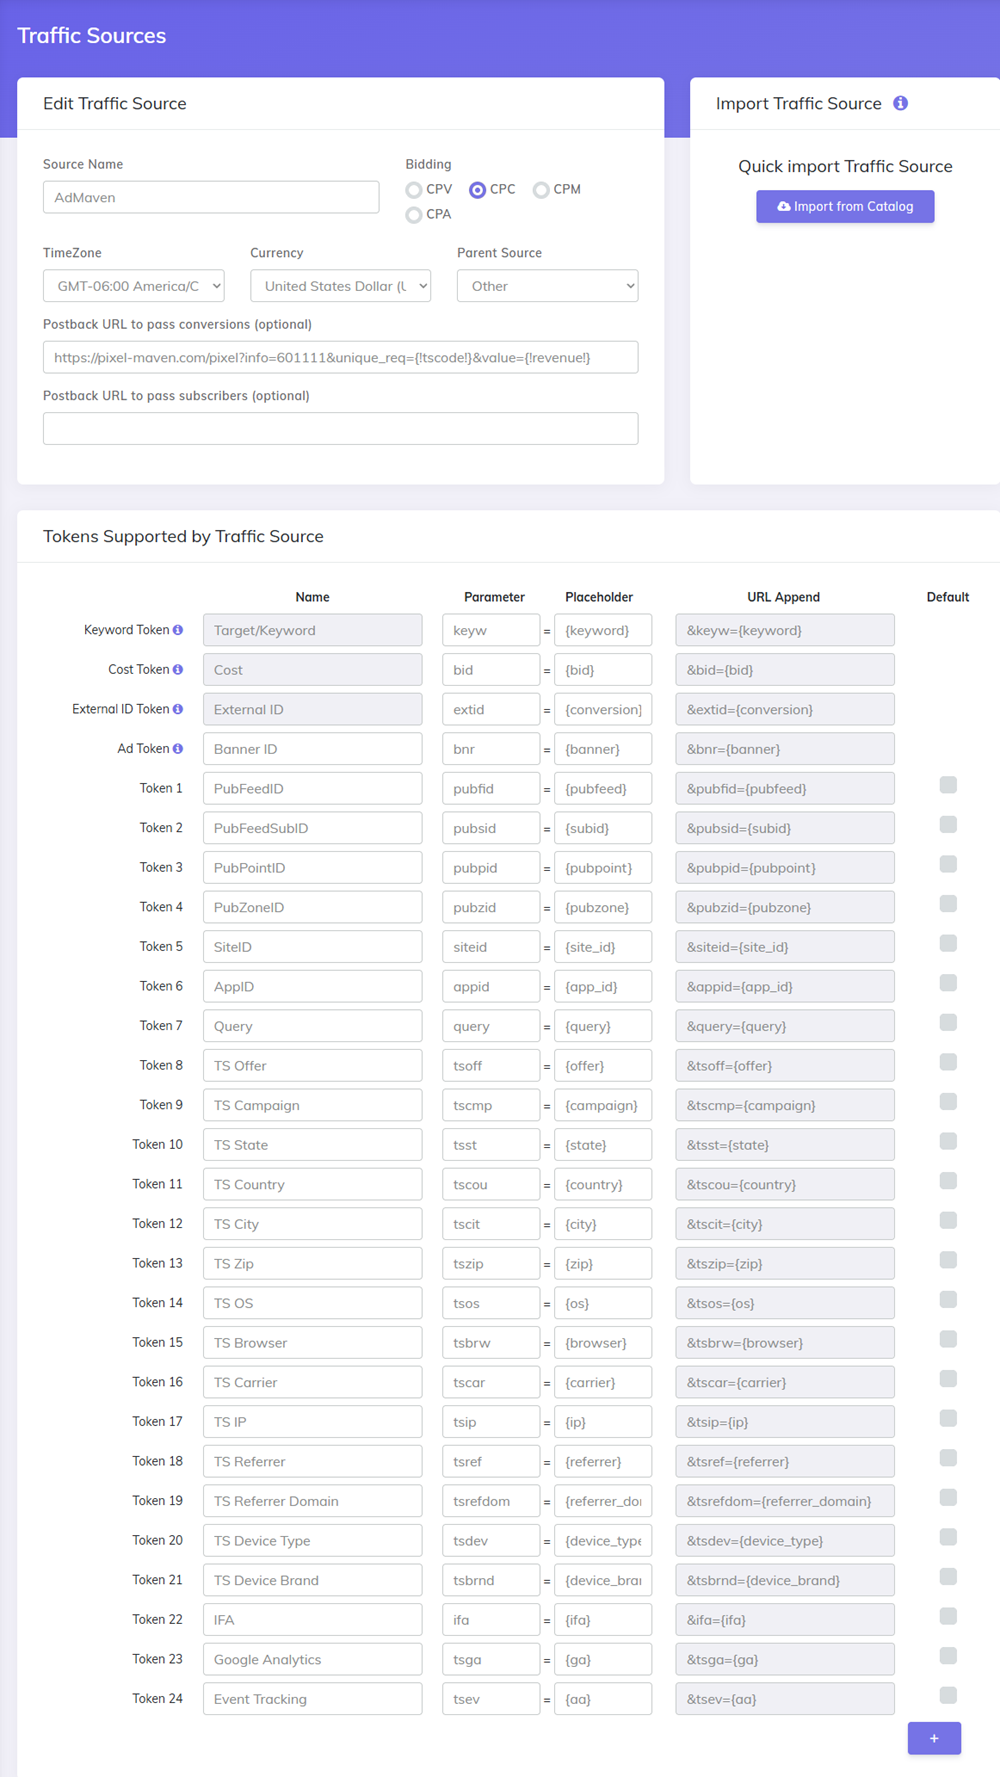This screenshot has width=1000, height=1777.
Task: Check the Default box for Token 24
Action: (948, 1695)
